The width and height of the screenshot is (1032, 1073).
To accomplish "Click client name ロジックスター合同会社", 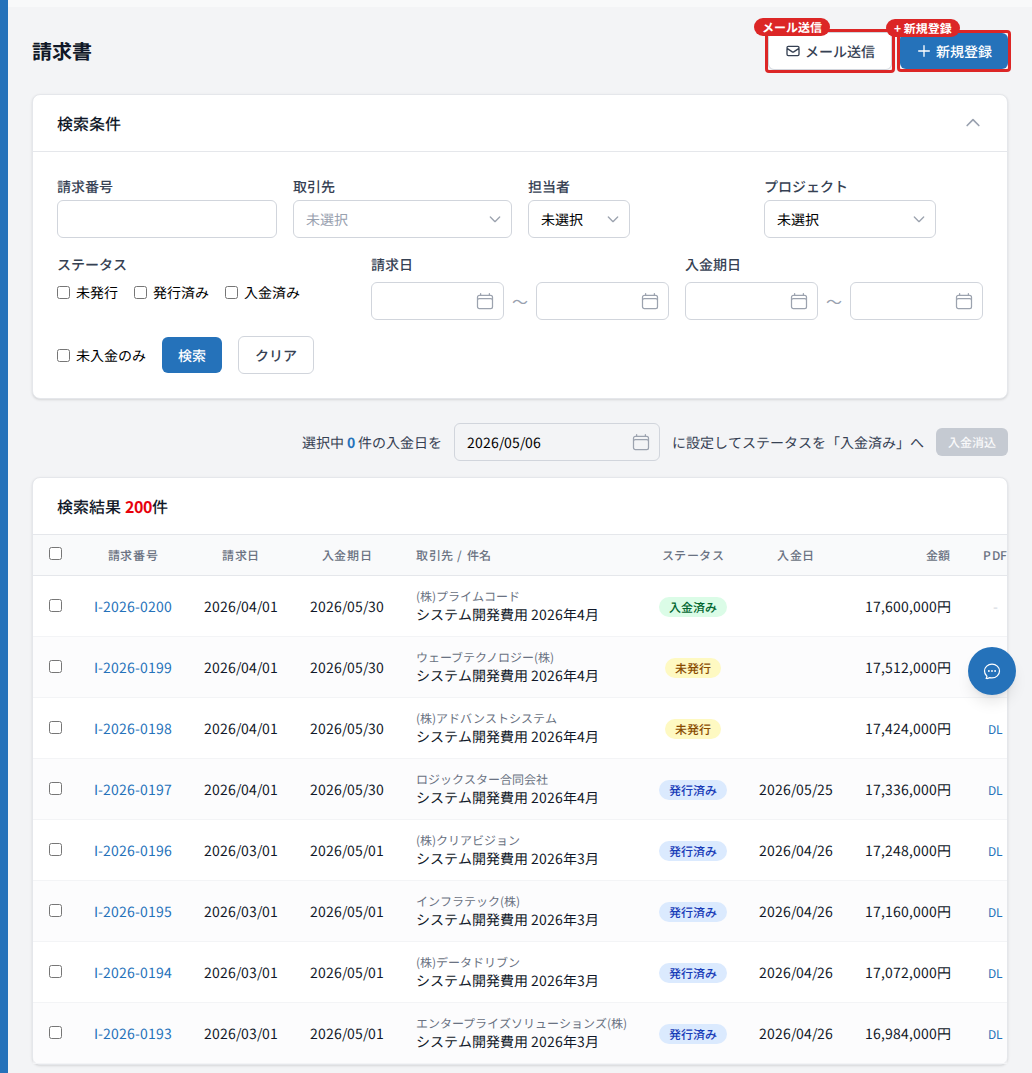I will tap(482, 779).
